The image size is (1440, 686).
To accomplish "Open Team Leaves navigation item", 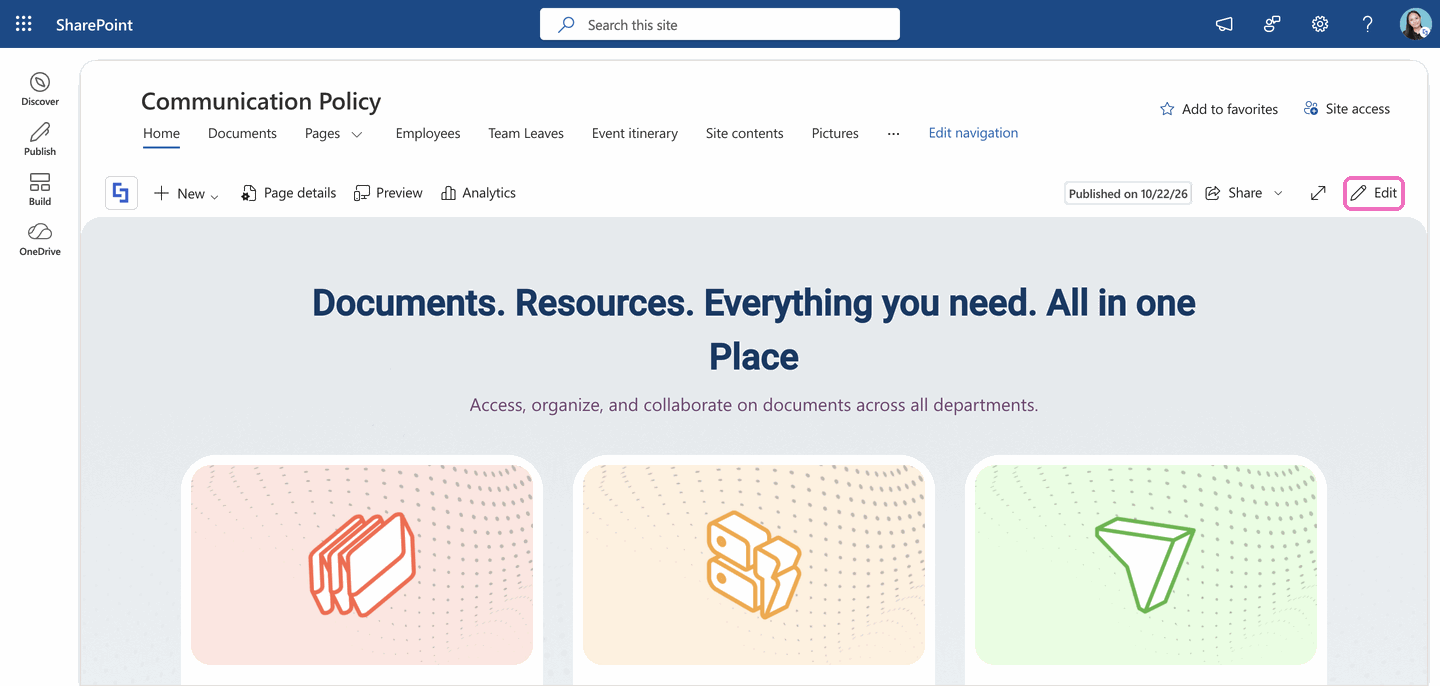I will (526, 133).
